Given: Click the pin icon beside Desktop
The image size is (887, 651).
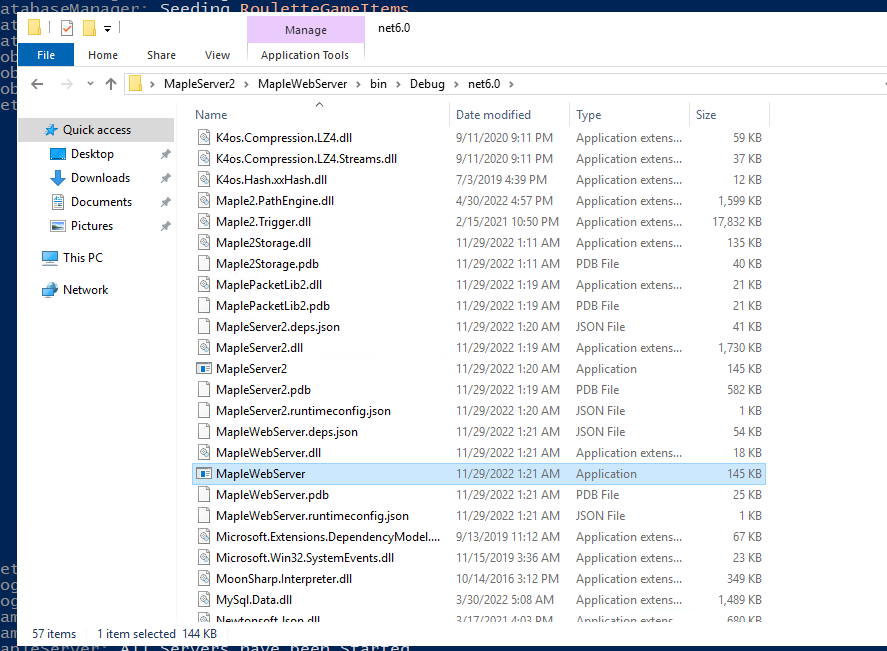Looking at the screenshot, I should pos(165,154).
